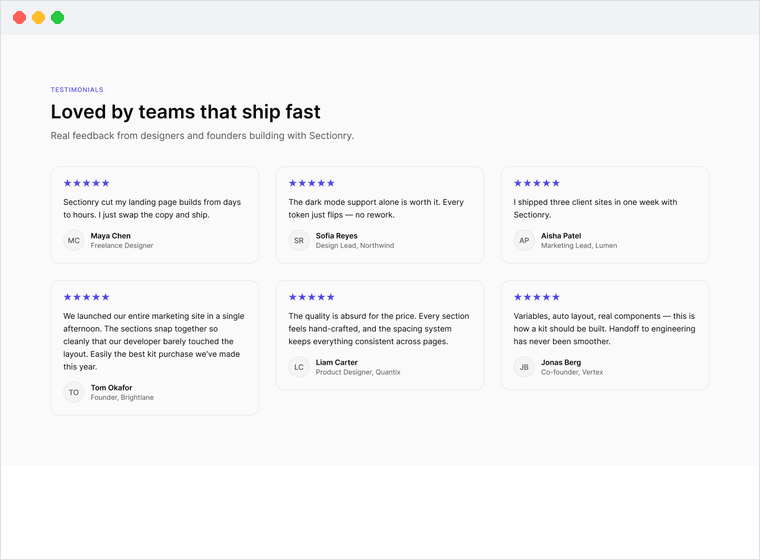Click the TESTIMONIALS label

tap(77, 90)
